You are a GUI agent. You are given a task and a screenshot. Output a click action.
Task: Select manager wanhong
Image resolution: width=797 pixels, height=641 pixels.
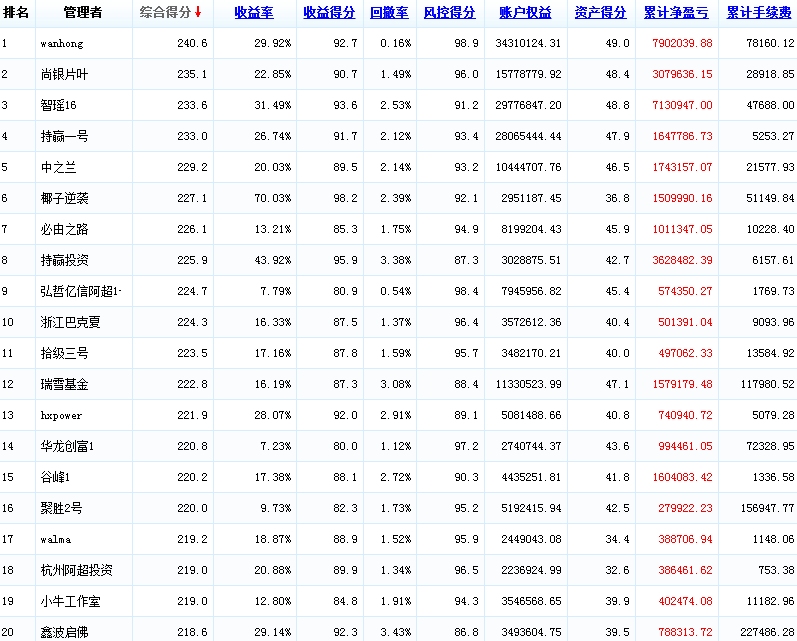point(62,44)
